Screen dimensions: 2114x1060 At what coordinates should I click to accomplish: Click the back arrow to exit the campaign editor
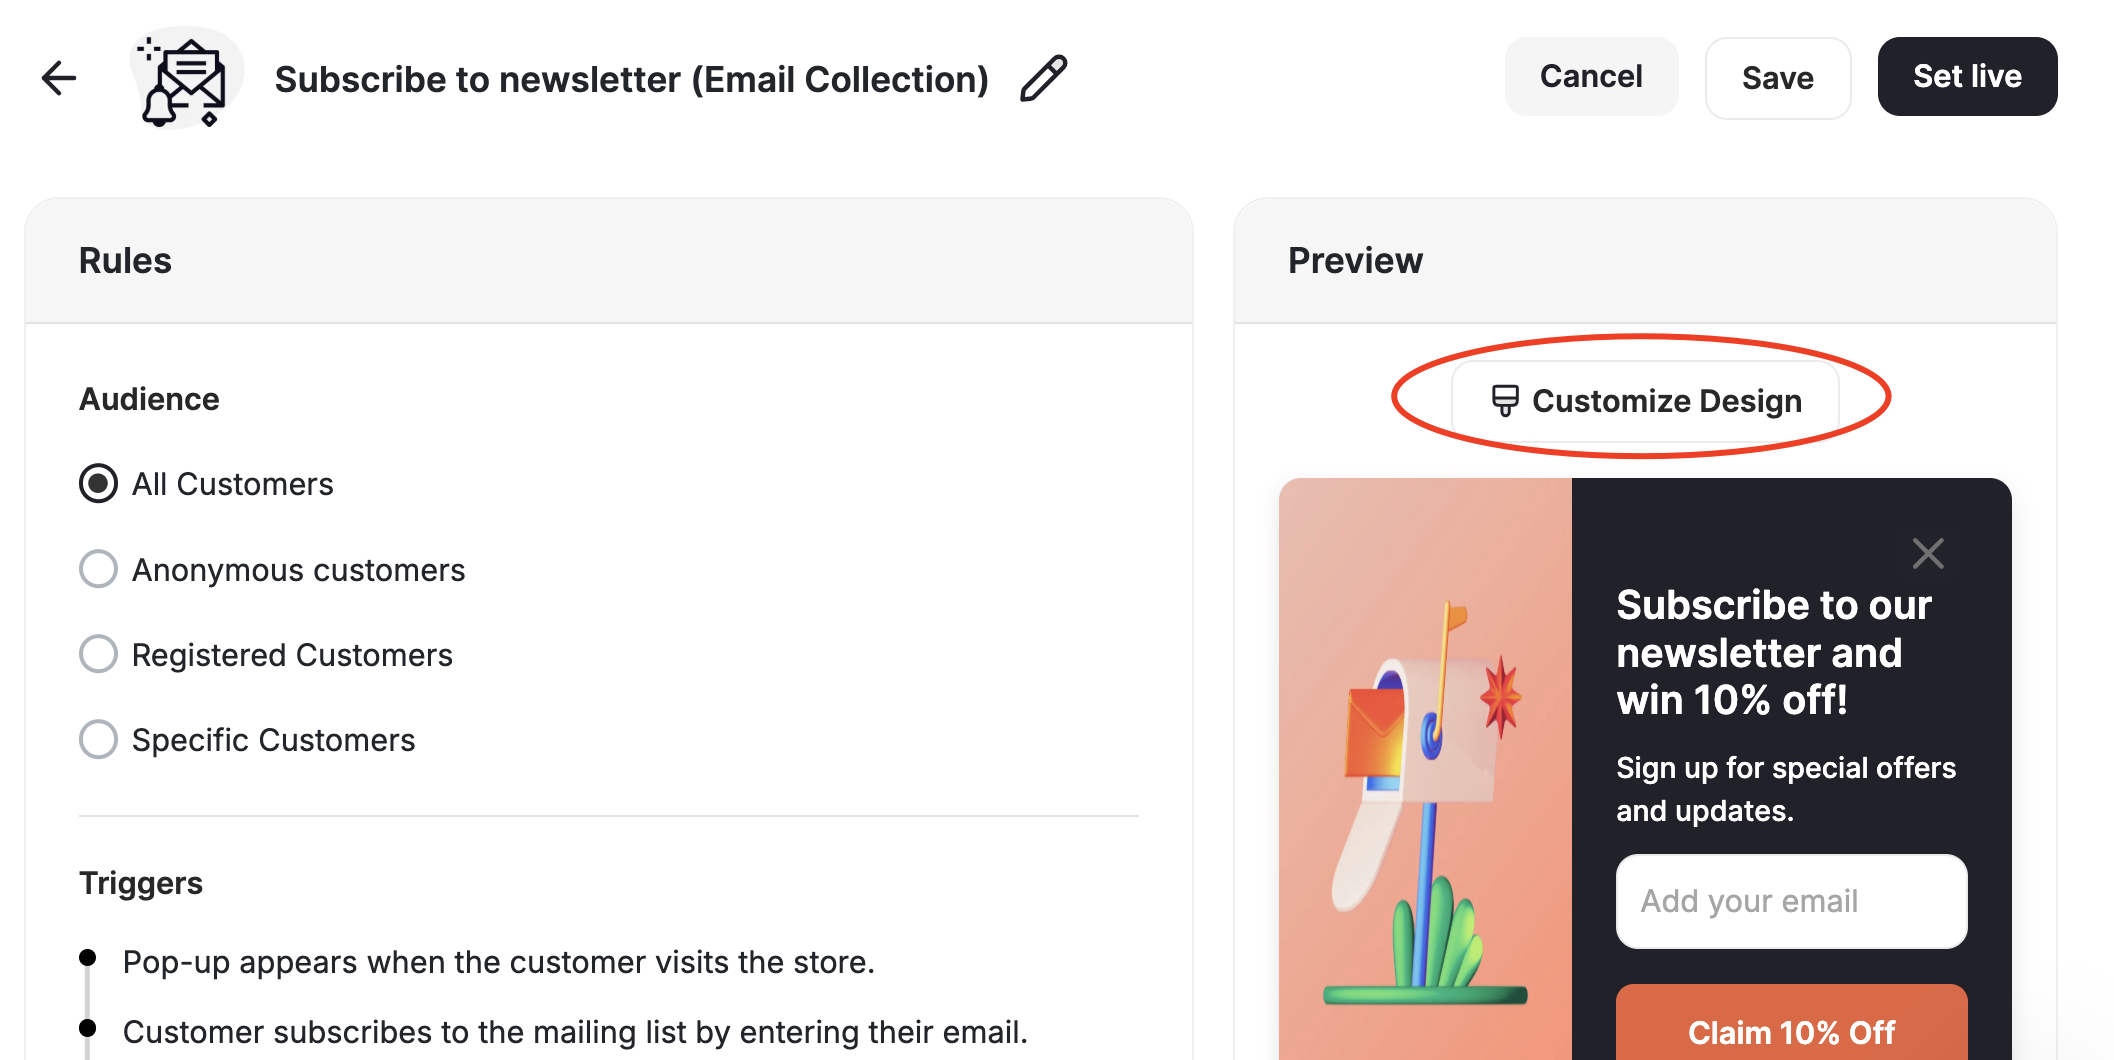(x=58, y=77)
